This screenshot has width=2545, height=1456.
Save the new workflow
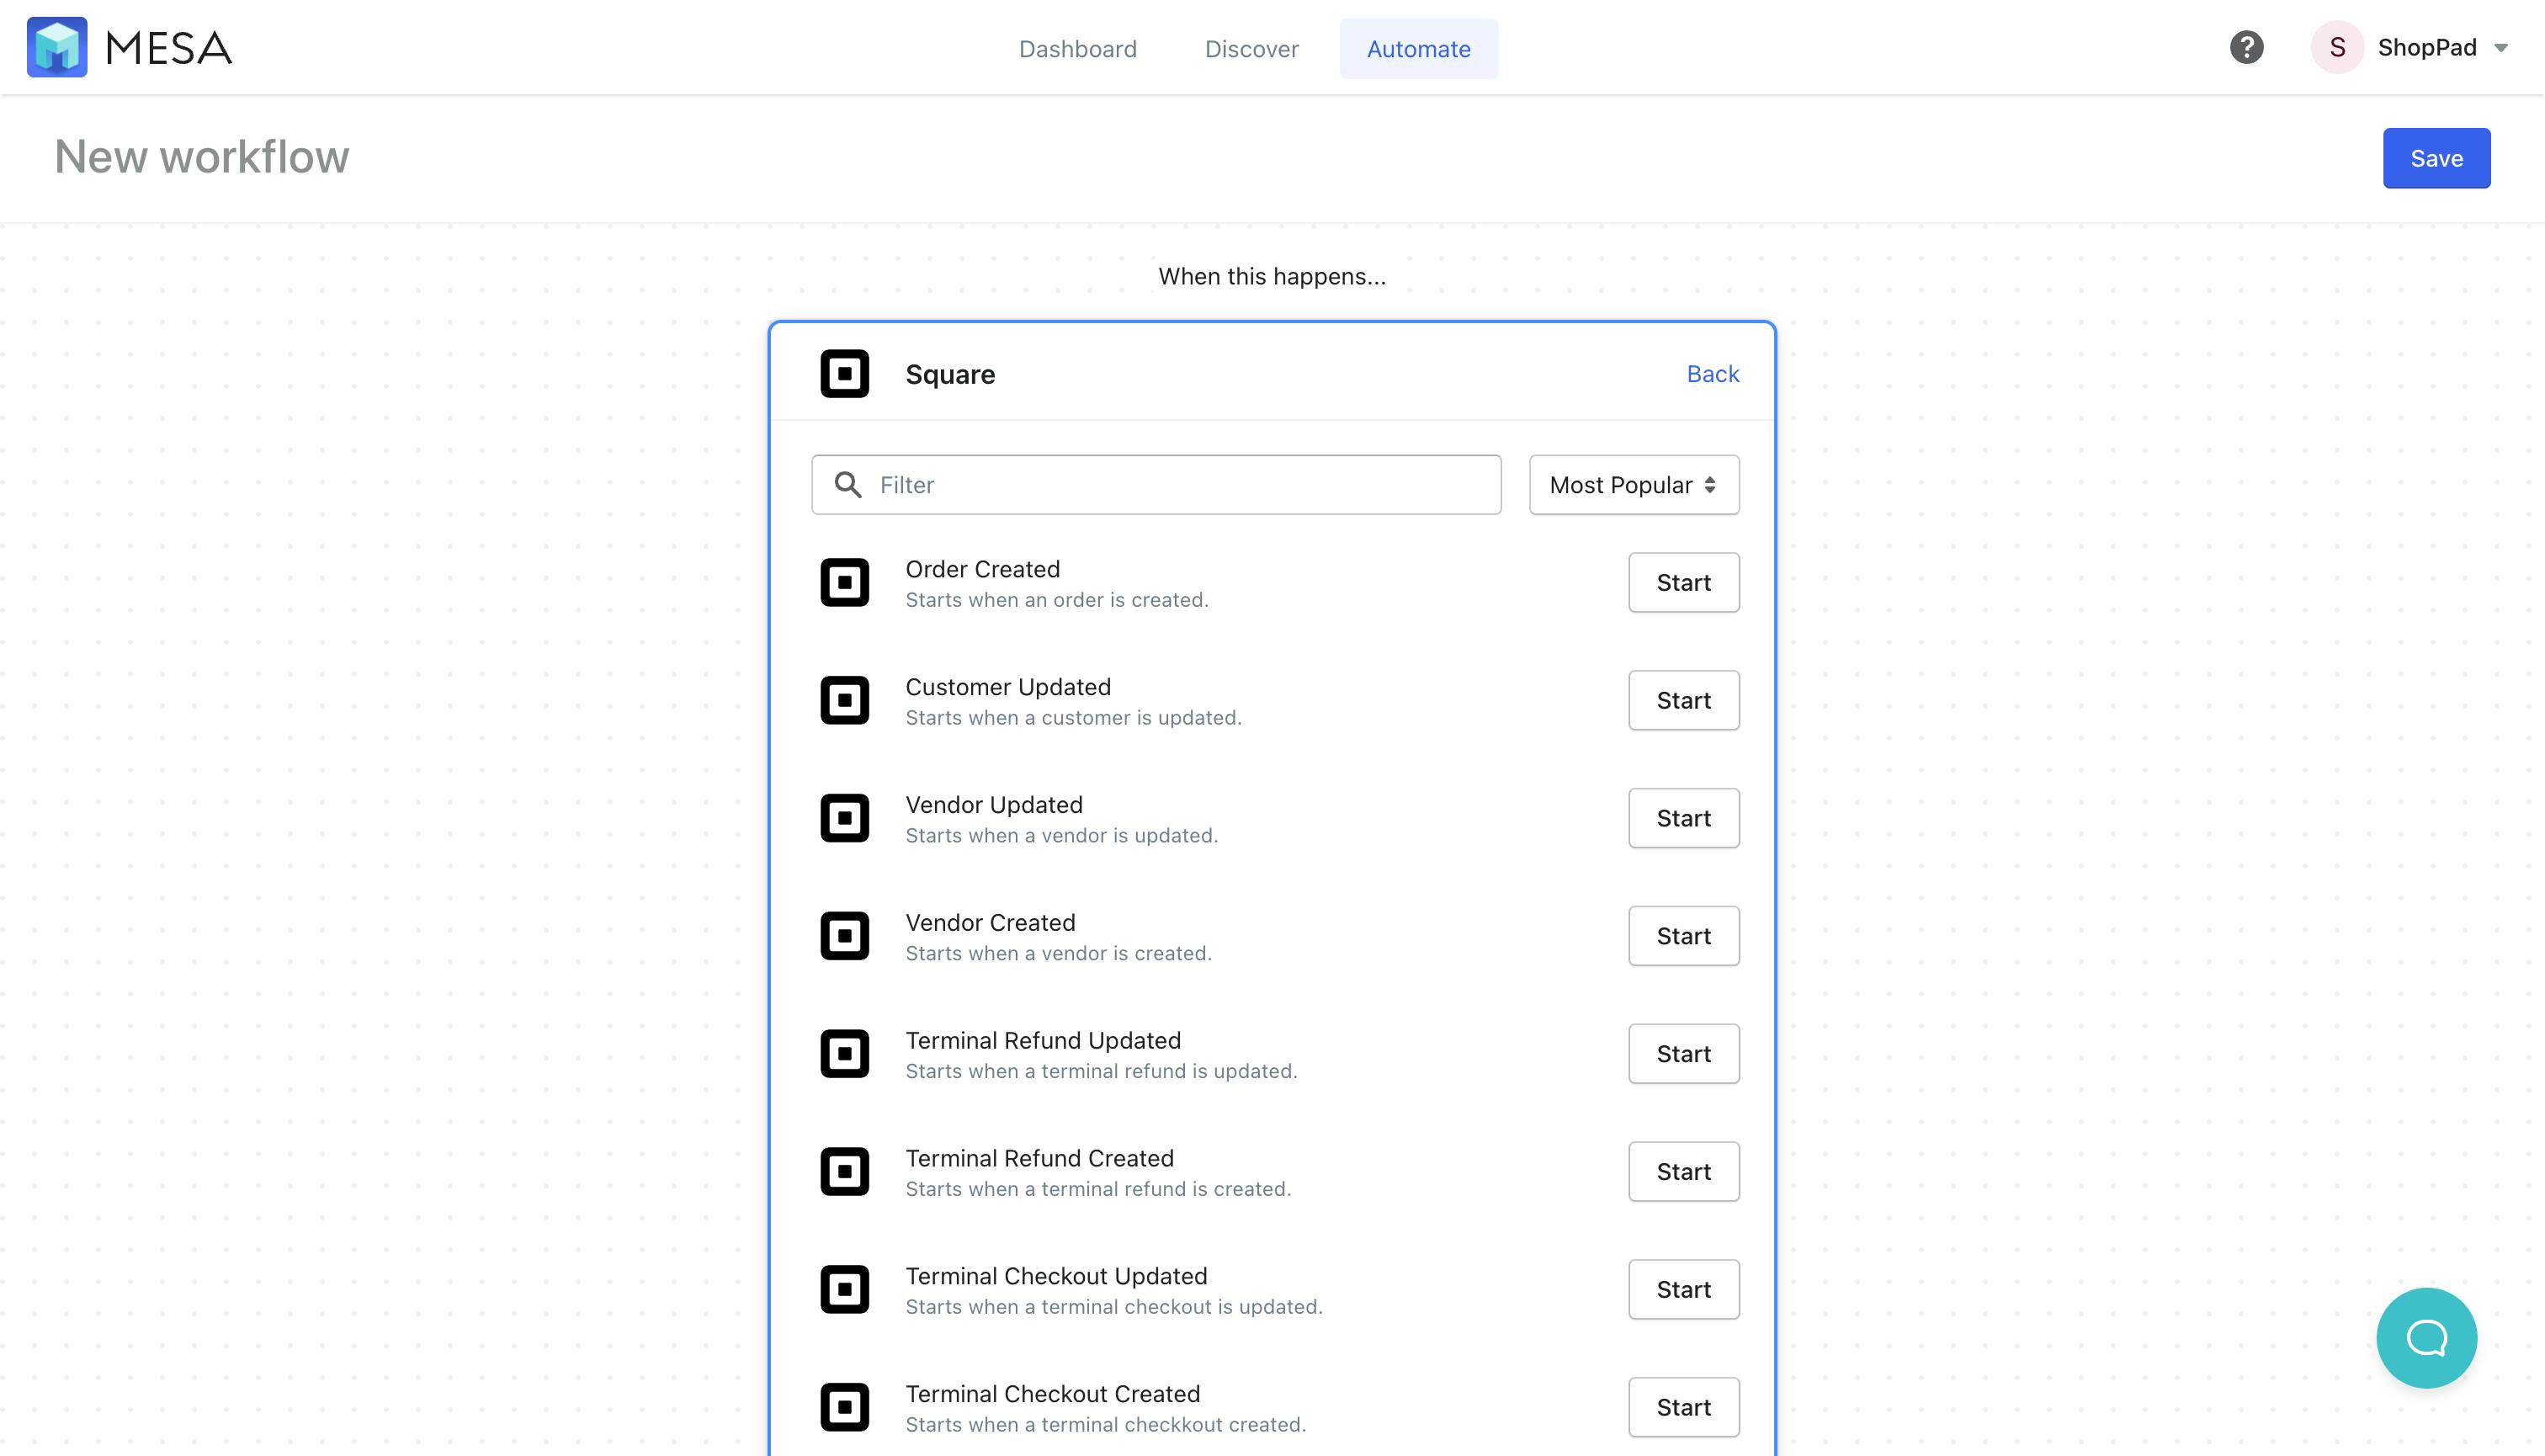point(2436,158)
